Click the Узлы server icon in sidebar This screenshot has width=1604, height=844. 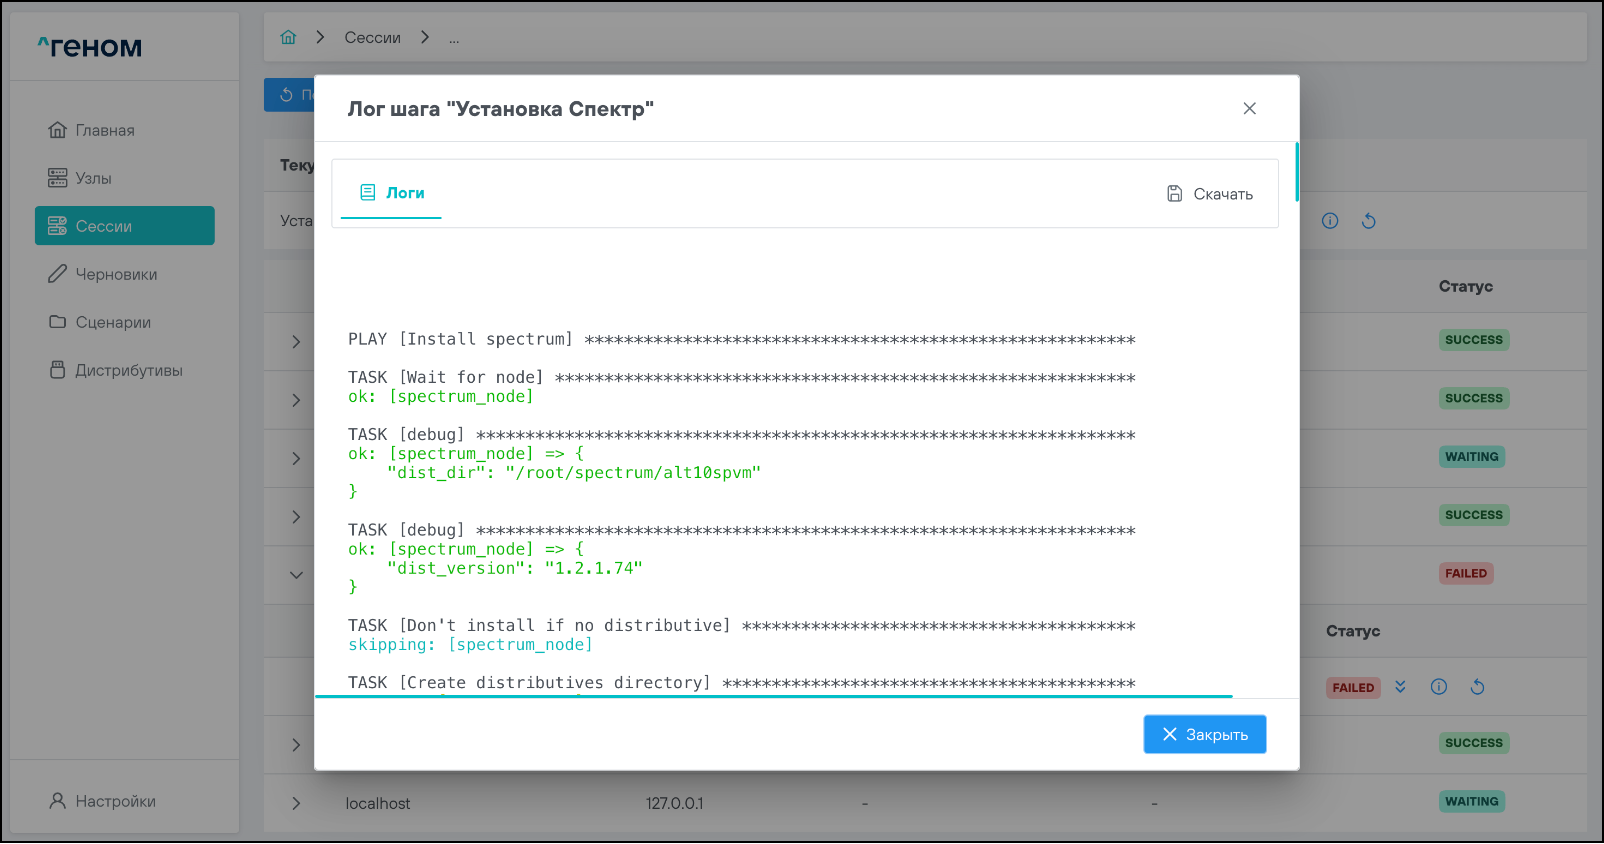pyautogui.click(x=58, y=178)
